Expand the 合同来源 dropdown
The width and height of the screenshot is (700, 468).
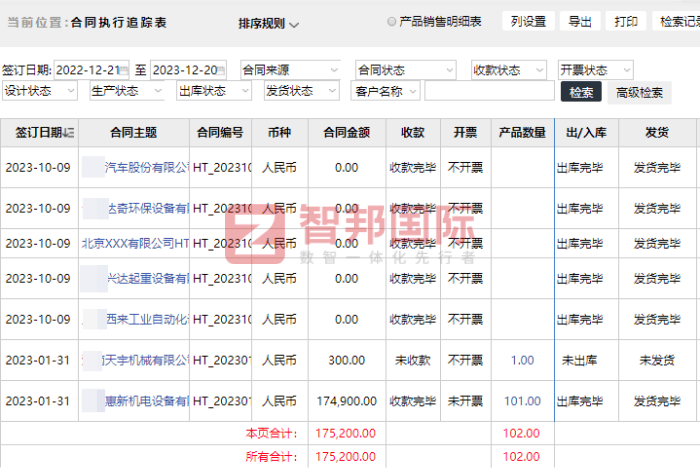290,70
